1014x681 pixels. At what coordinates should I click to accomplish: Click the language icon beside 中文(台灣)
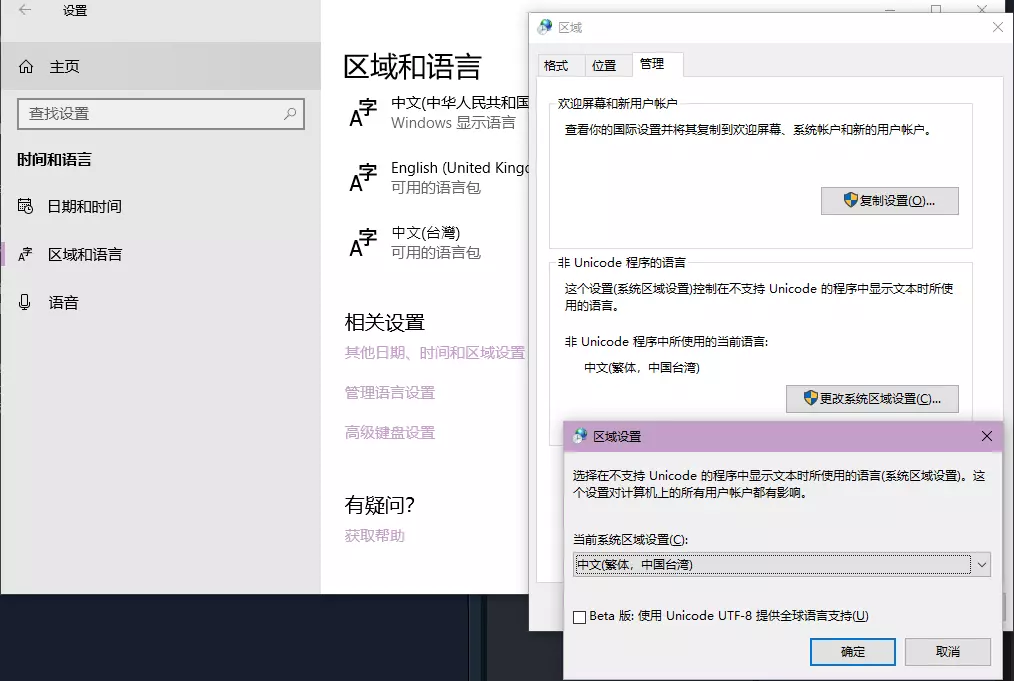coord(363,243)
